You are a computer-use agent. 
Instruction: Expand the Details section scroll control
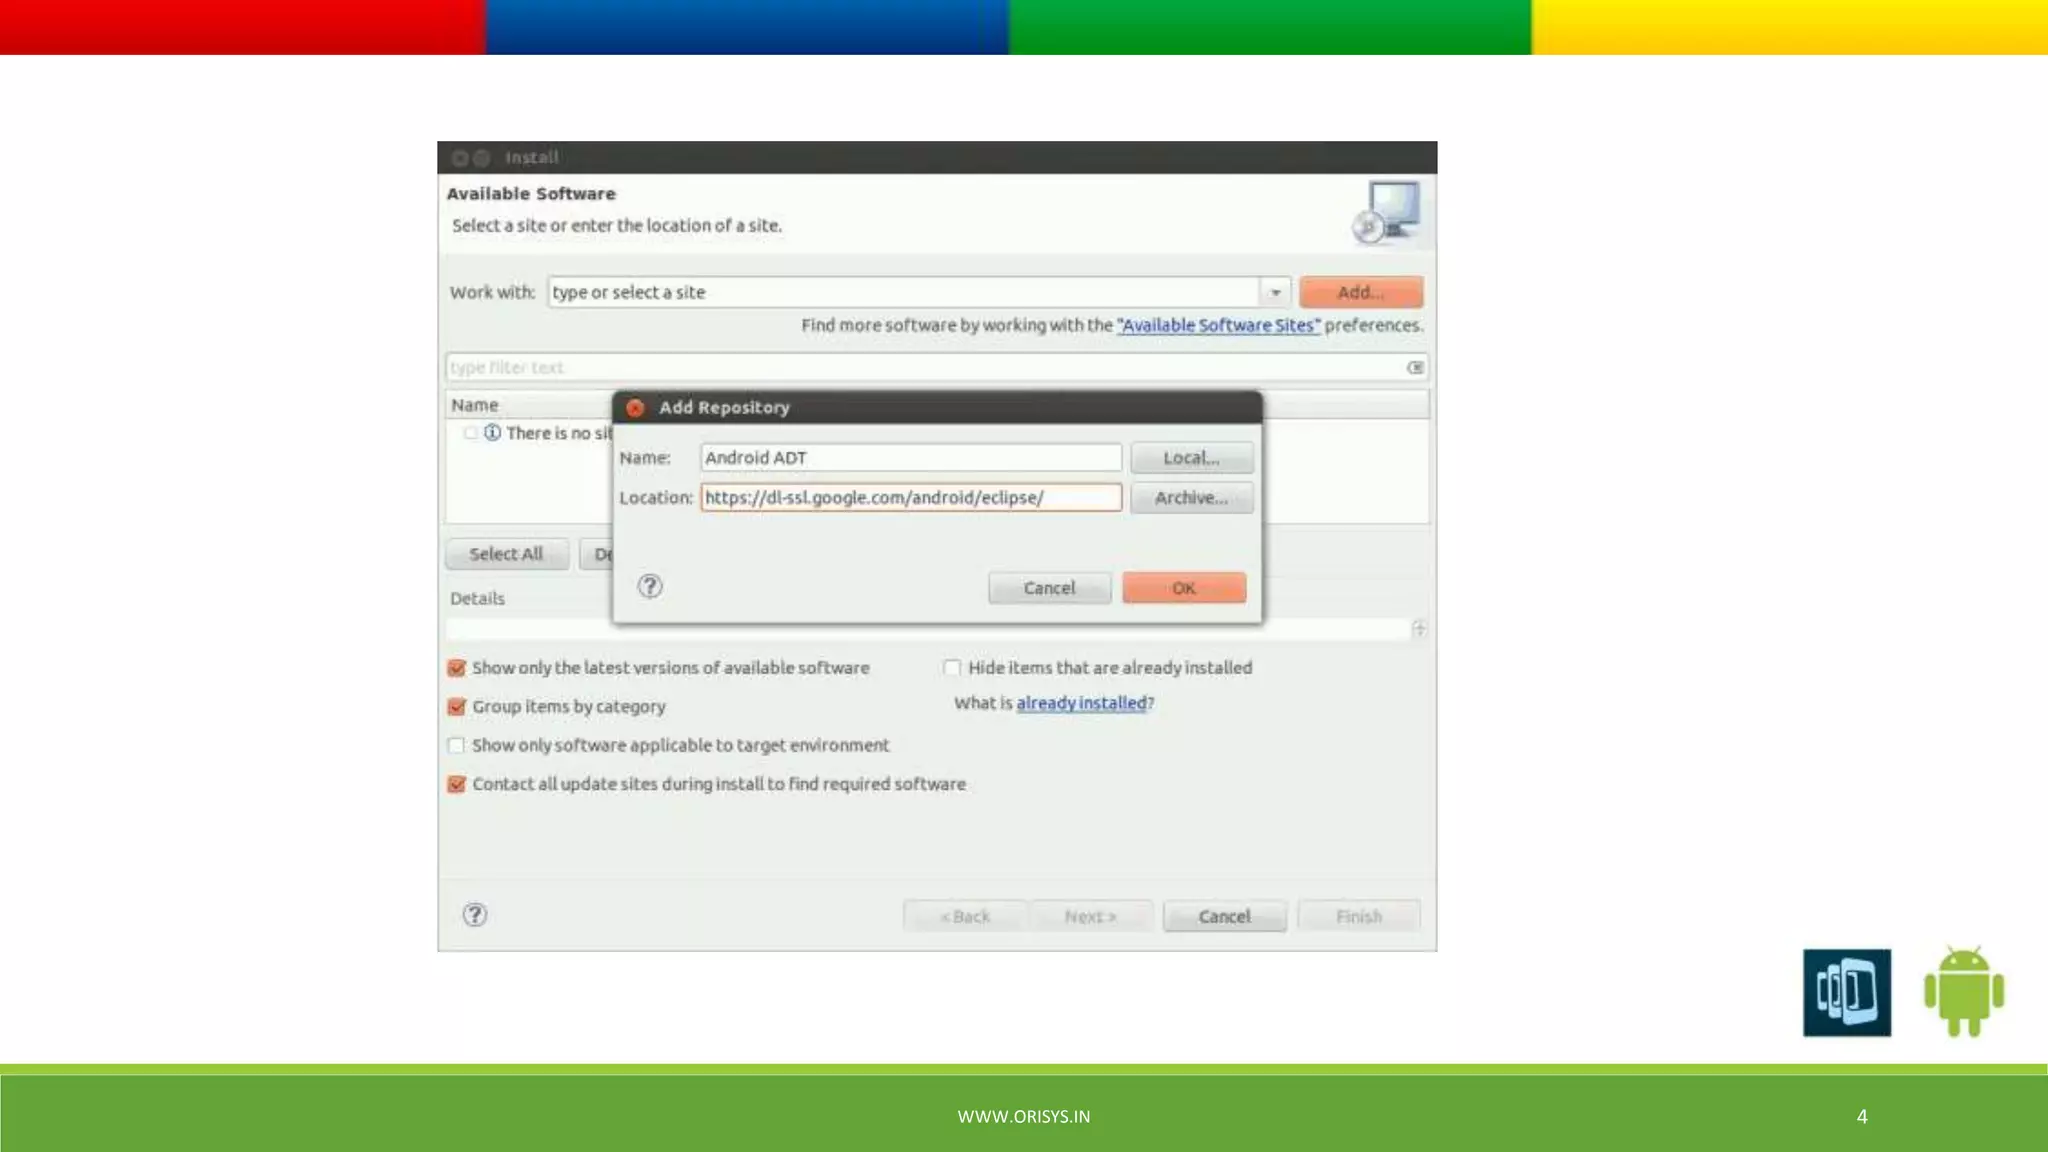click(1419, 629)
